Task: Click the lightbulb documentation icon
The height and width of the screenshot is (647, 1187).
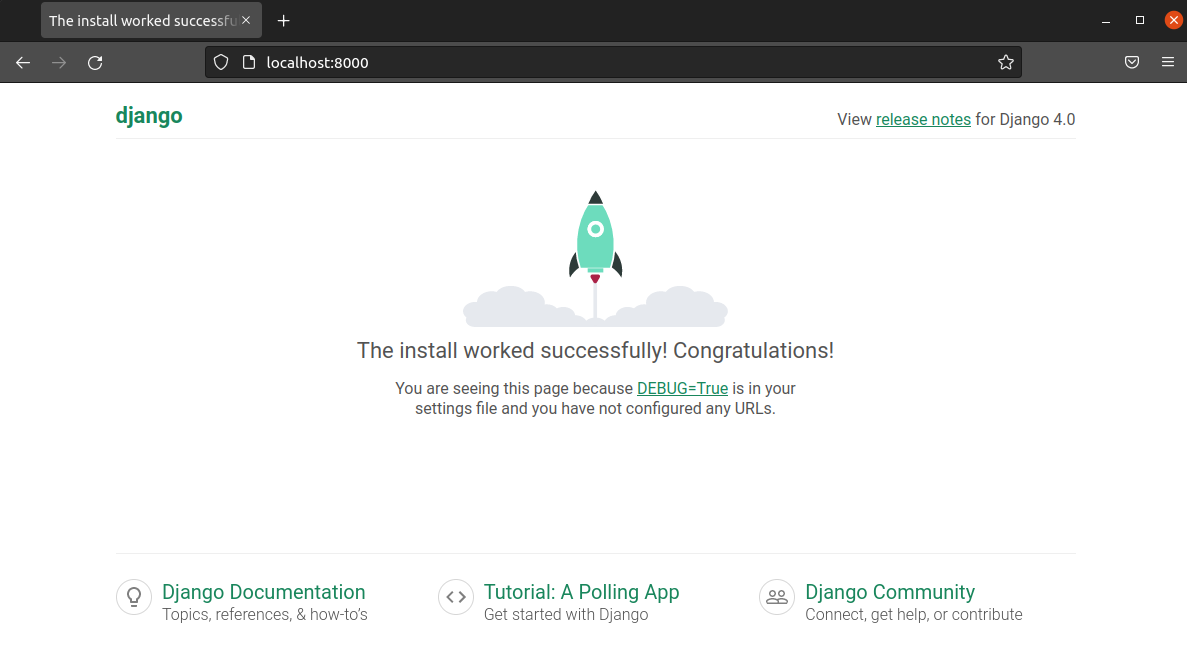Action: pos(134,597)
